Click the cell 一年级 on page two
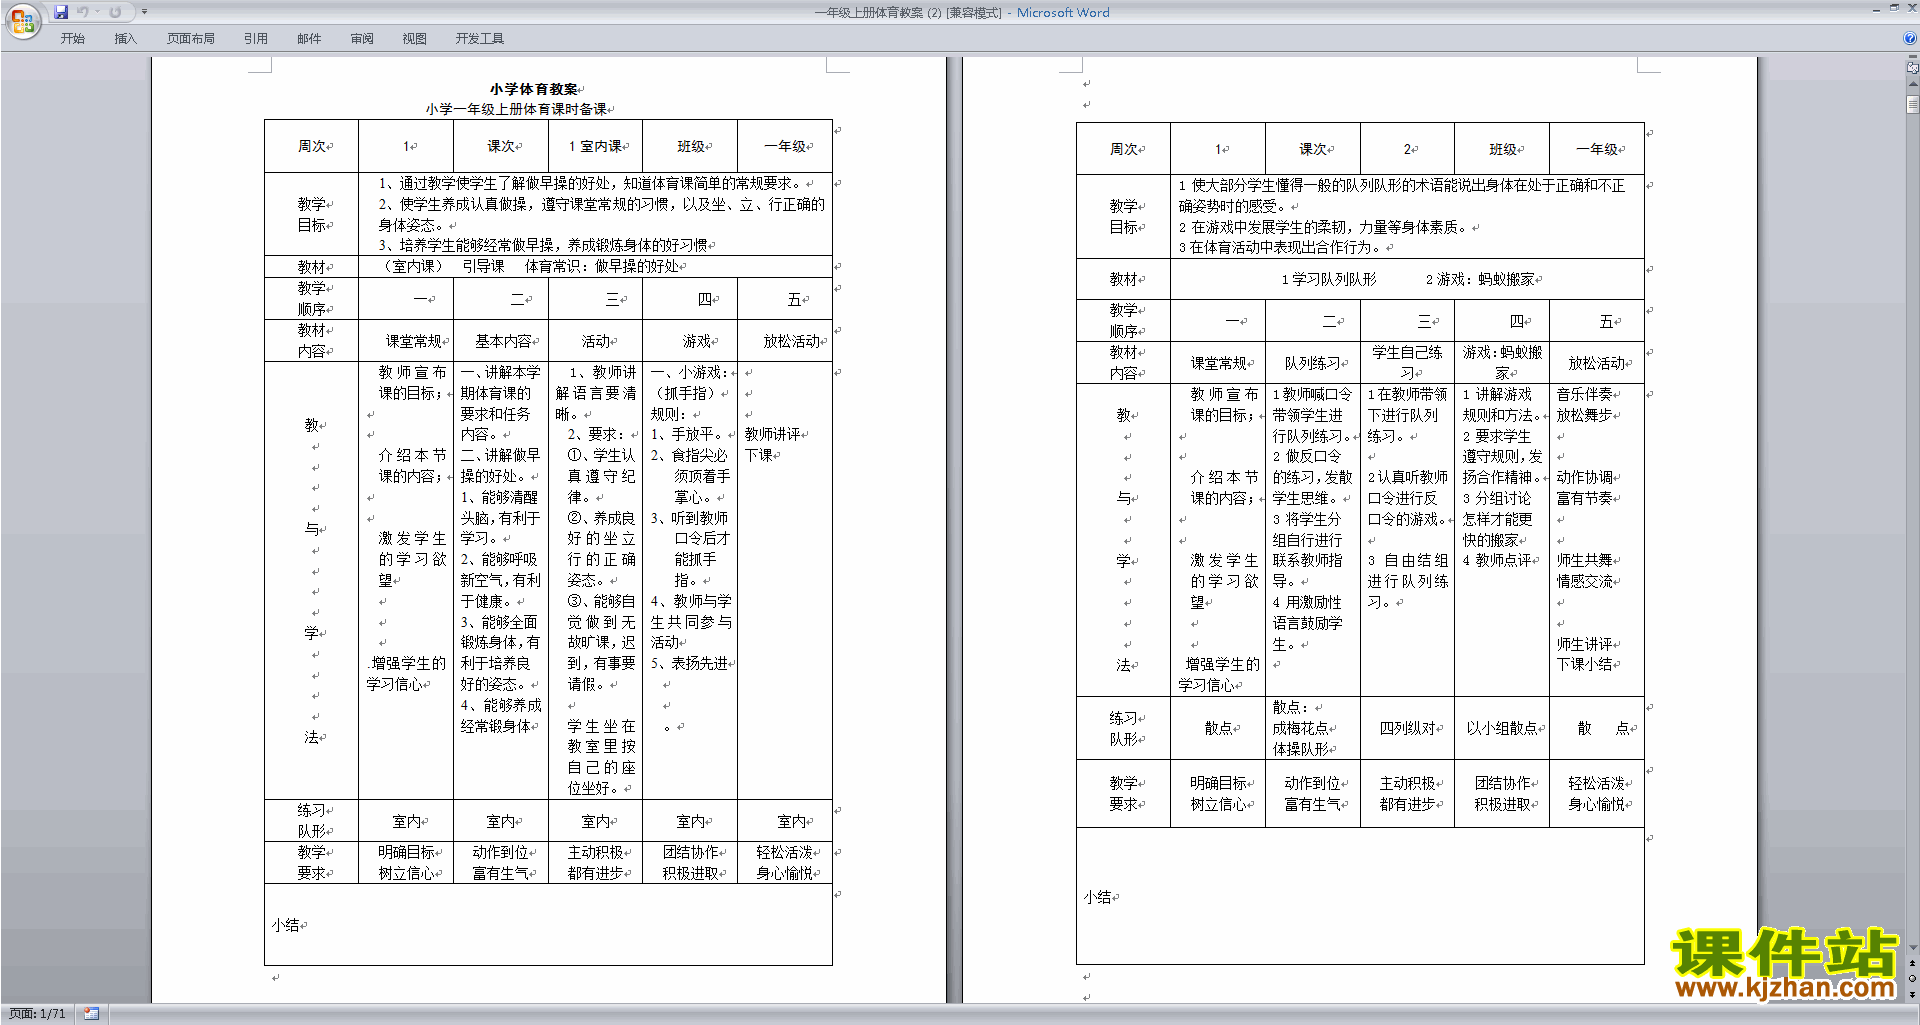The image size is (1920, 1025). pos(1596,149)
